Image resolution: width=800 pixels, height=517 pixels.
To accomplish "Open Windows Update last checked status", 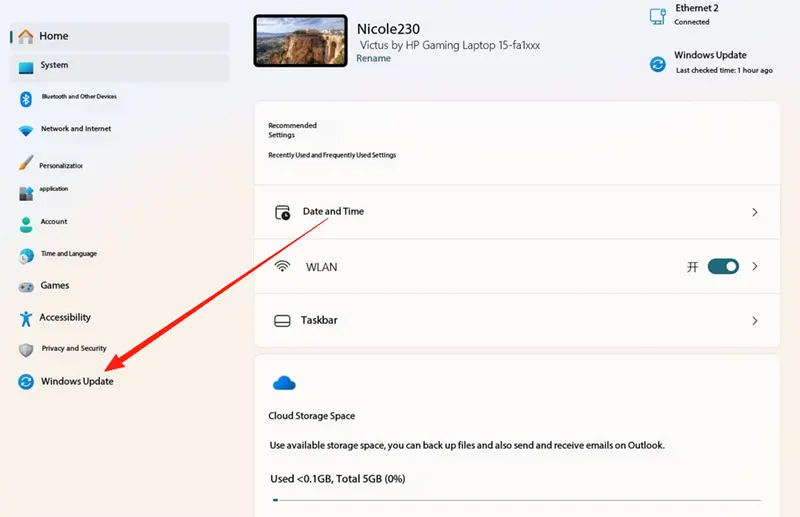I will pyautogui.click(x=711, y=62).
